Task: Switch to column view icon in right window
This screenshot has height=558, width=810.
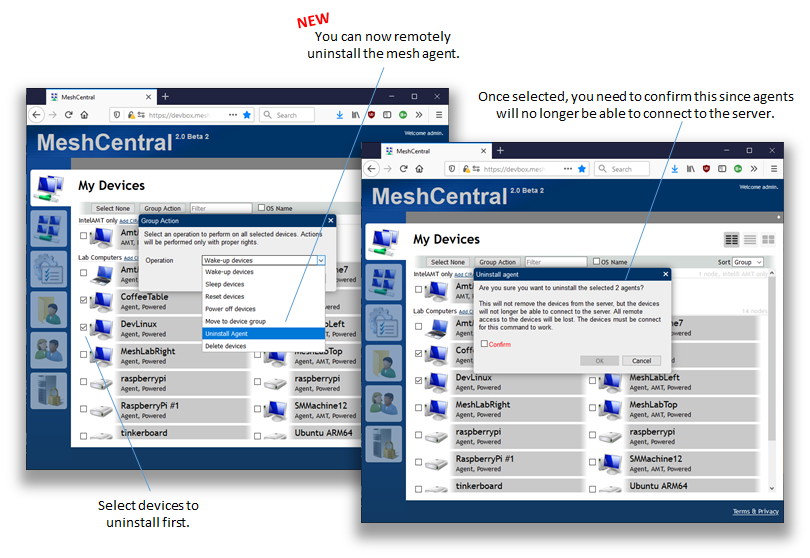Action: [x=731, y=239]
